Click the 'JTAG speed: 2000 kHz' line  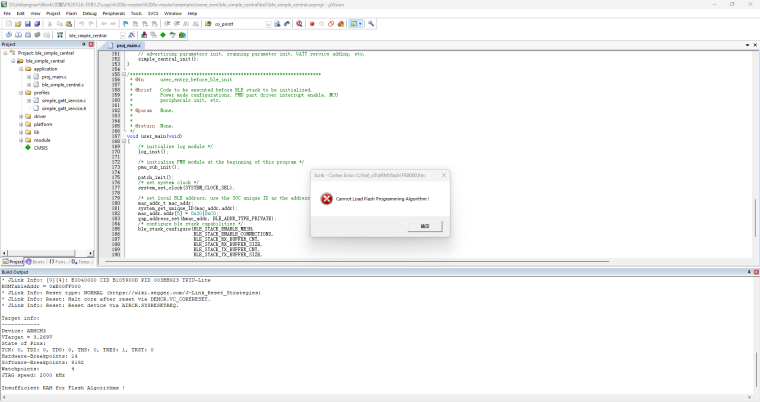click(x=33, y=375)
